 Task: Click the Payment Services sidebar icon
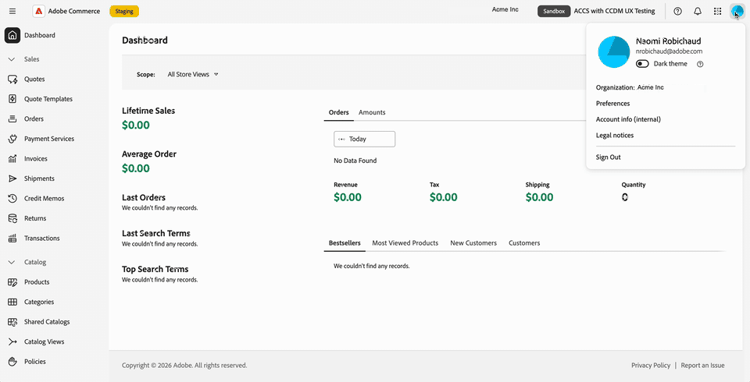click(12, 139)
